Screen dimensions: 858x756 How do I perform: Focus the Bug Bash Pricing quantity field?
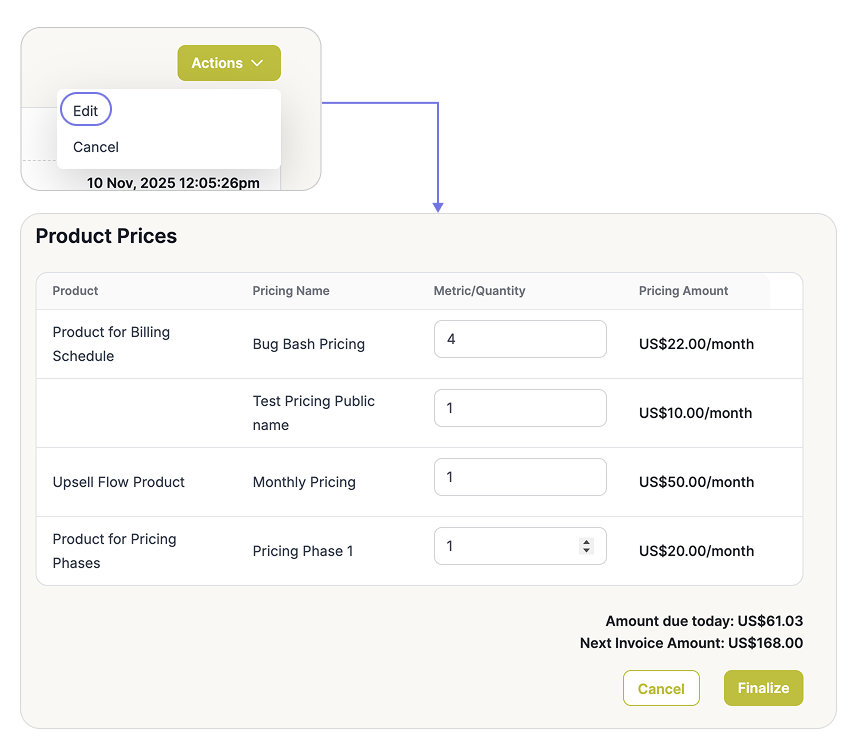click(520, 339)
